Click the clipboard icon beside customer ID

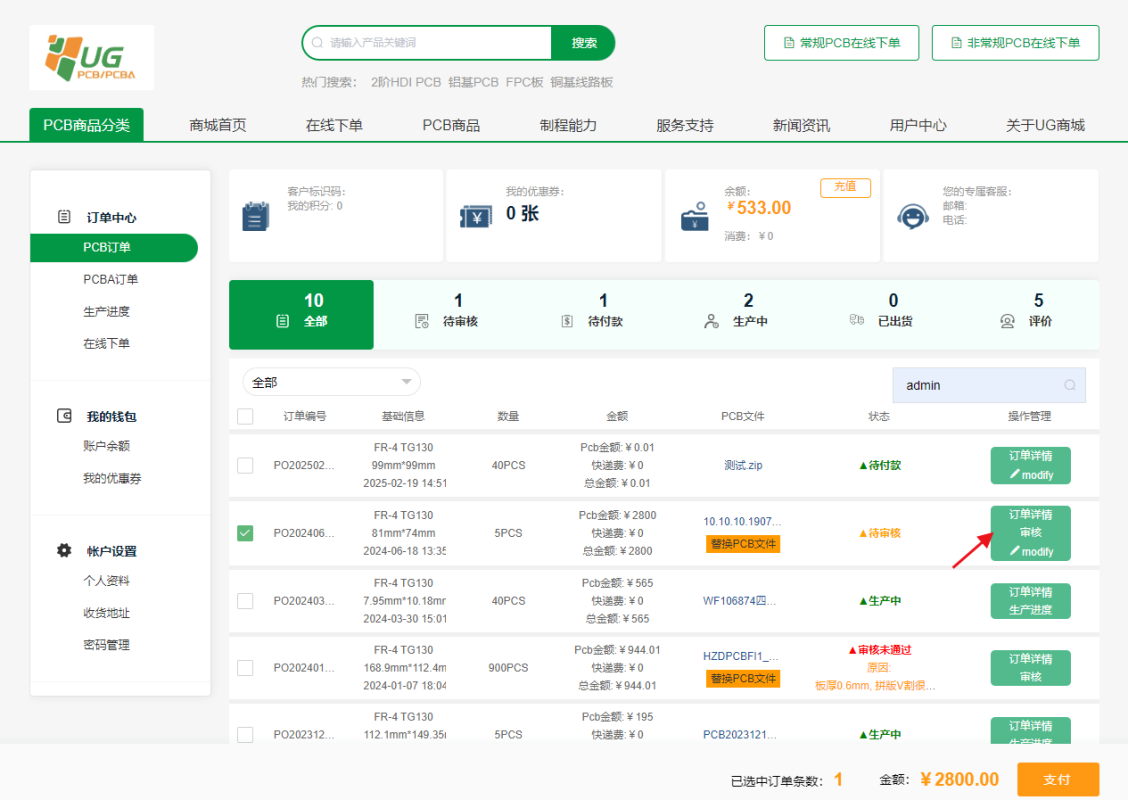(x=255, y=216)
